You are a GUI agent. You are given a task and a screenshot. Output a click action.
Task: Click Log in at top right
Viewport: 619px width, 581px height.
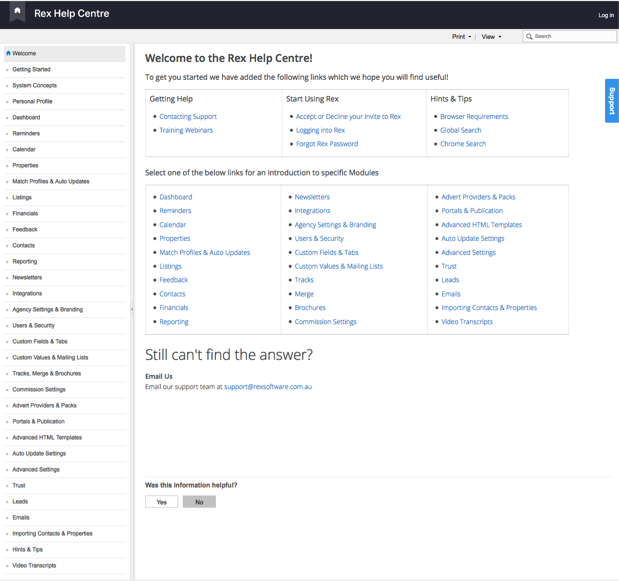coord(606,15)
